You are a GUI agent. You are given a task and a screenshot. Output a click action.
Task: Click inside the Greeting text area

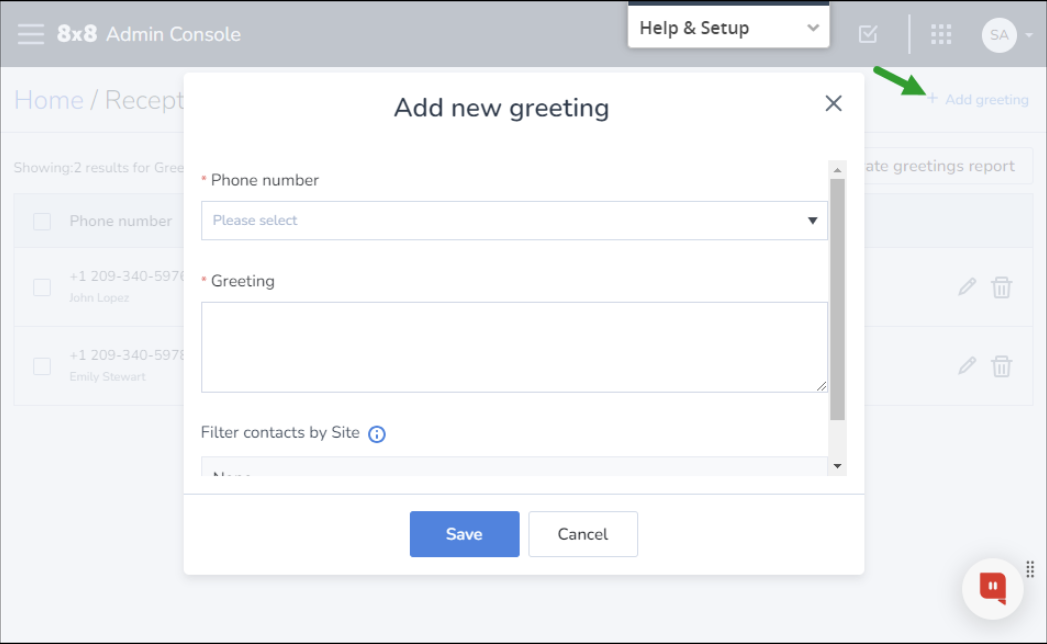pos(514,347)
